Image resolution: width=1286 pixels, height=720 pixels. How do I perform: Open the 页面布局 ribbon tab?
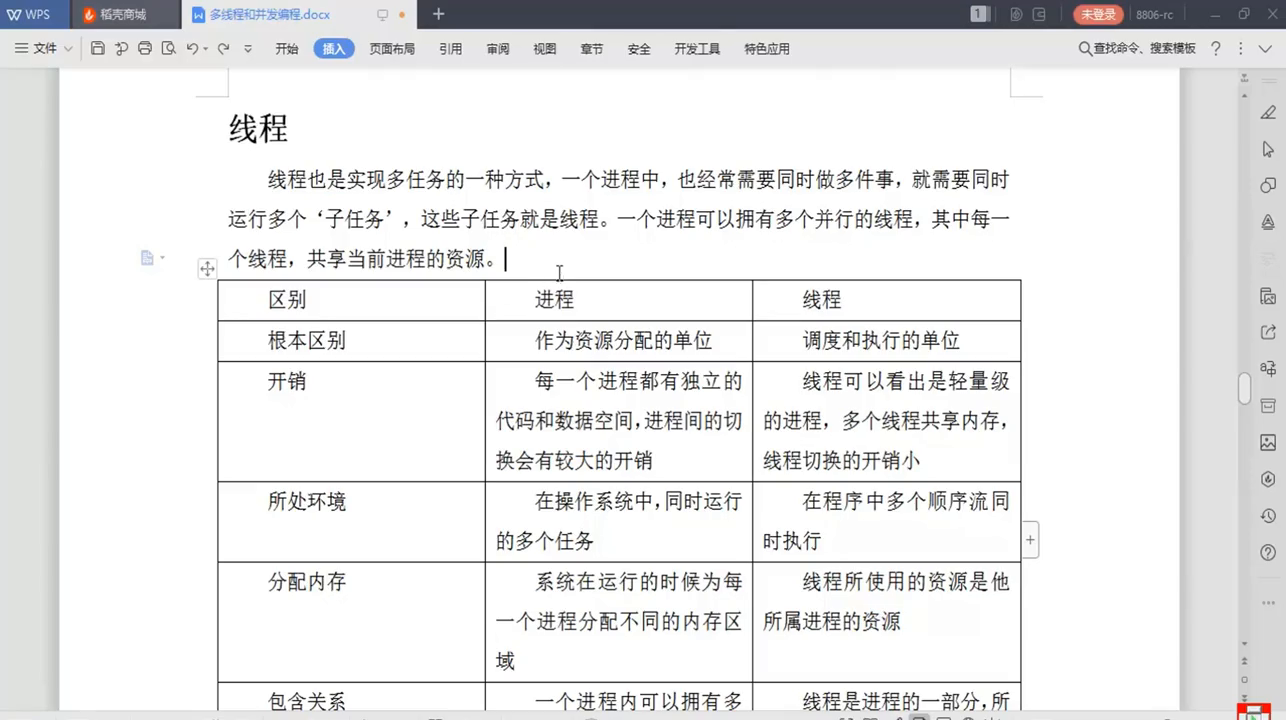(392, 49)
